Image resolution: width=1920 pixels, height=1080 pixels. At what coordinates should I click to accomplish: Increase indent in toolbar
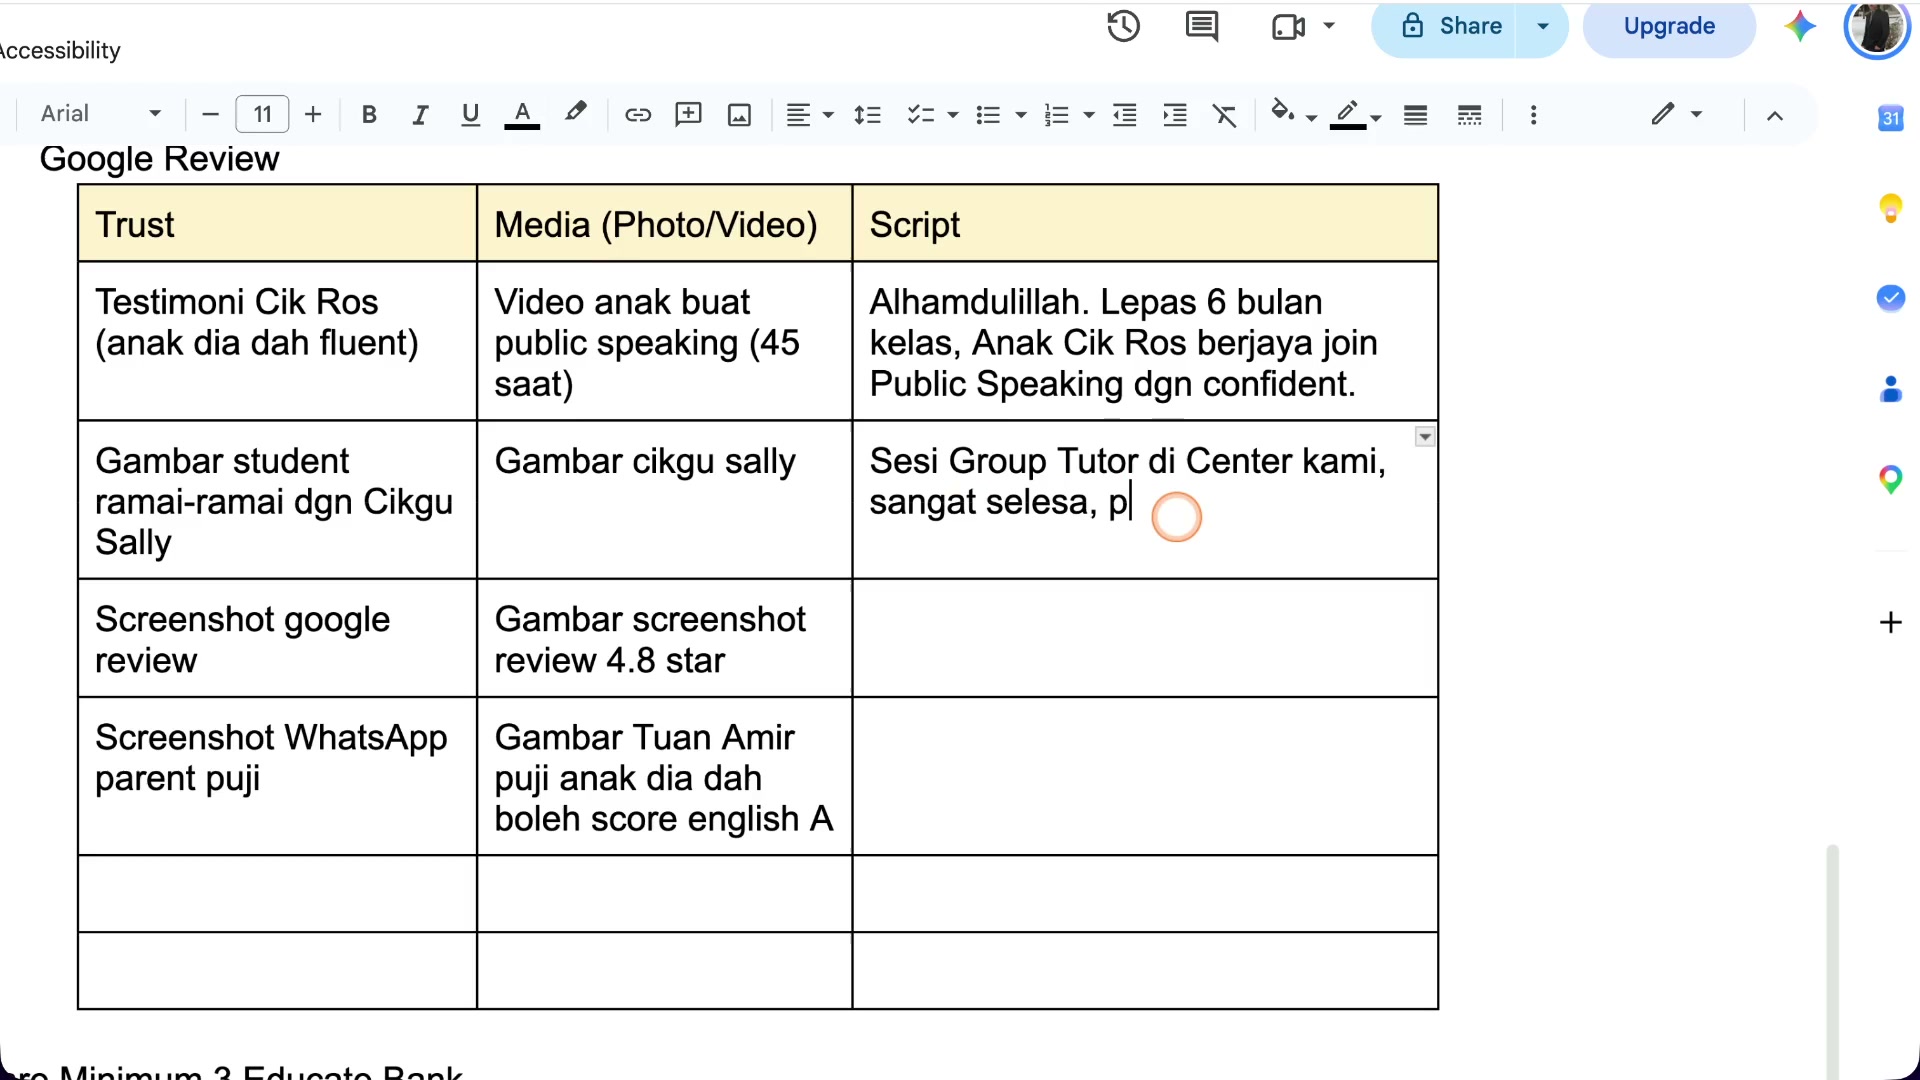[x=1175, y=115]
